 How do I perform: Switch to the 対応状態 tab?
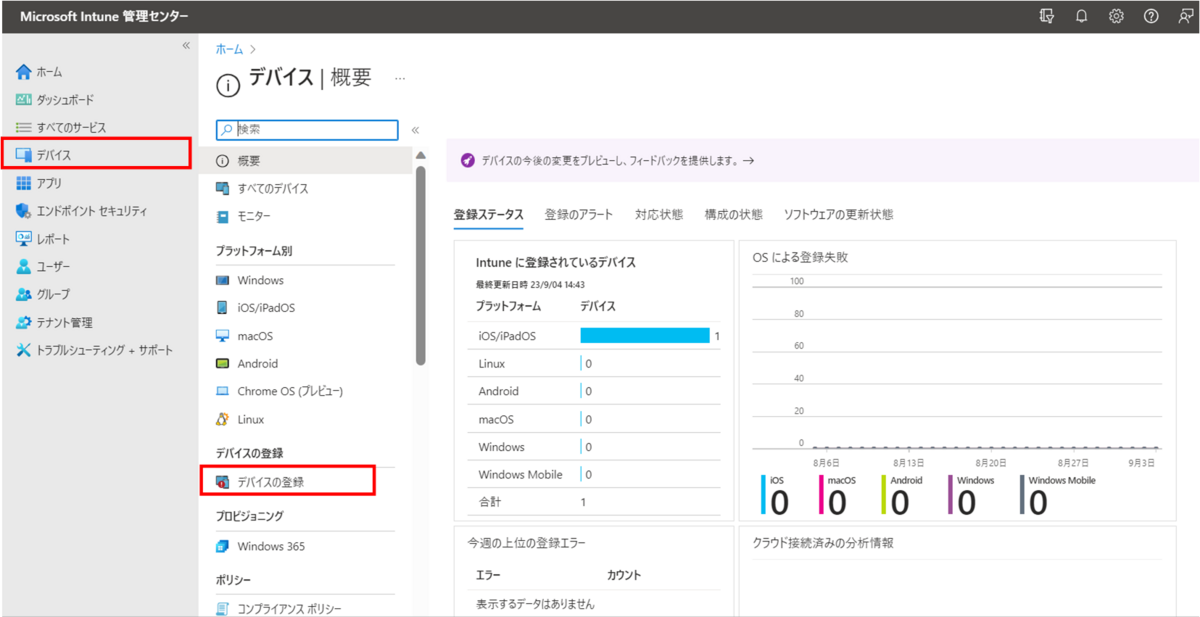pos(659,215)
